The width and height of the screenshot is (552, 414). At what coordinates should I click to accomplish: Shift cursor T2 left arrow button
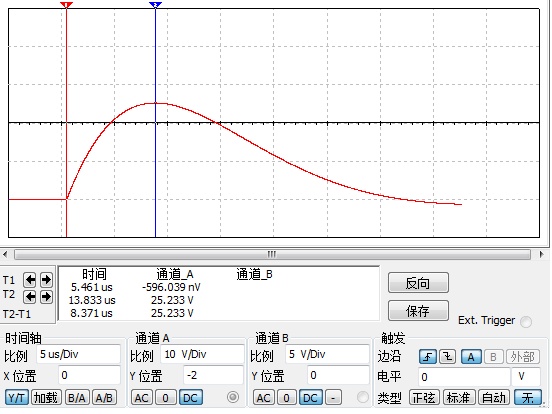pyautogui.click(x=30, y=297)
